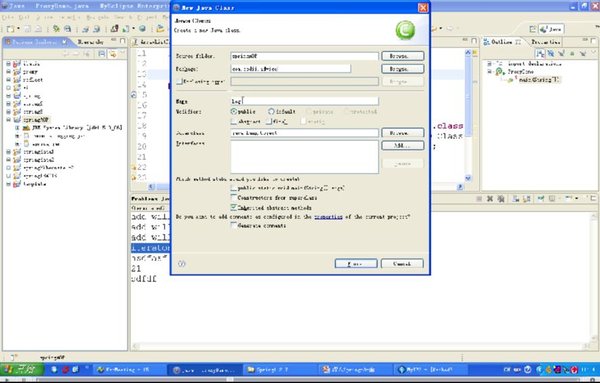Click the Finish button
600x383 pixels.
pyautogui.click(x=356, y=264)
